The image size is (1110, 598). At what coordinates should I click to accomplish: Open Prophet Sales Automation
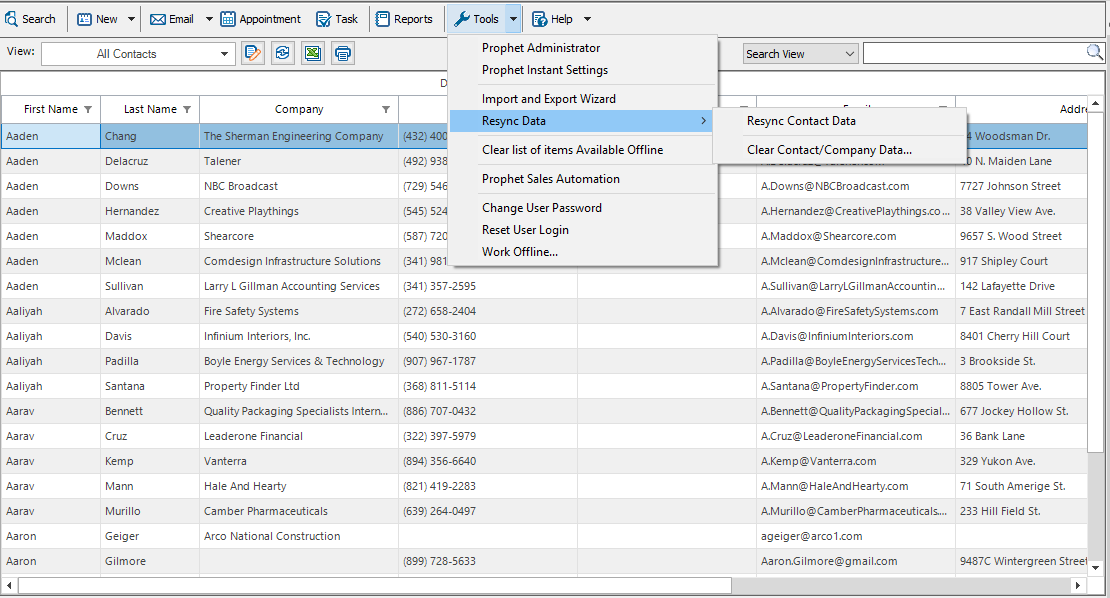(551, 179)
